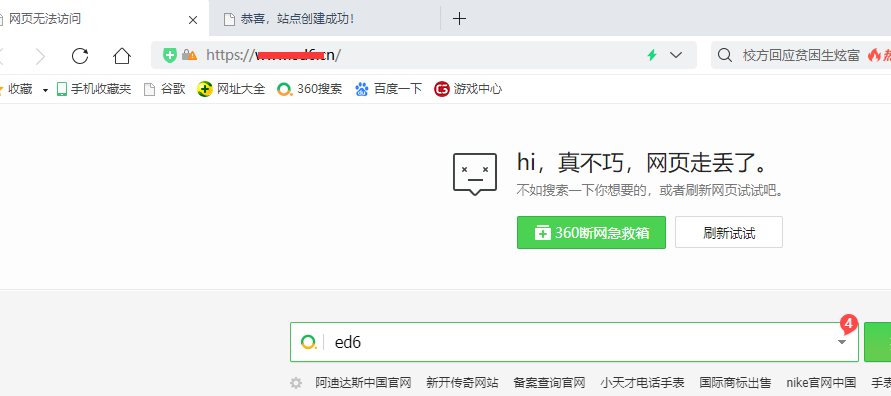
Task: Open 备案查询官网 link
Action: pyautogui.click(x=549, y=382)
